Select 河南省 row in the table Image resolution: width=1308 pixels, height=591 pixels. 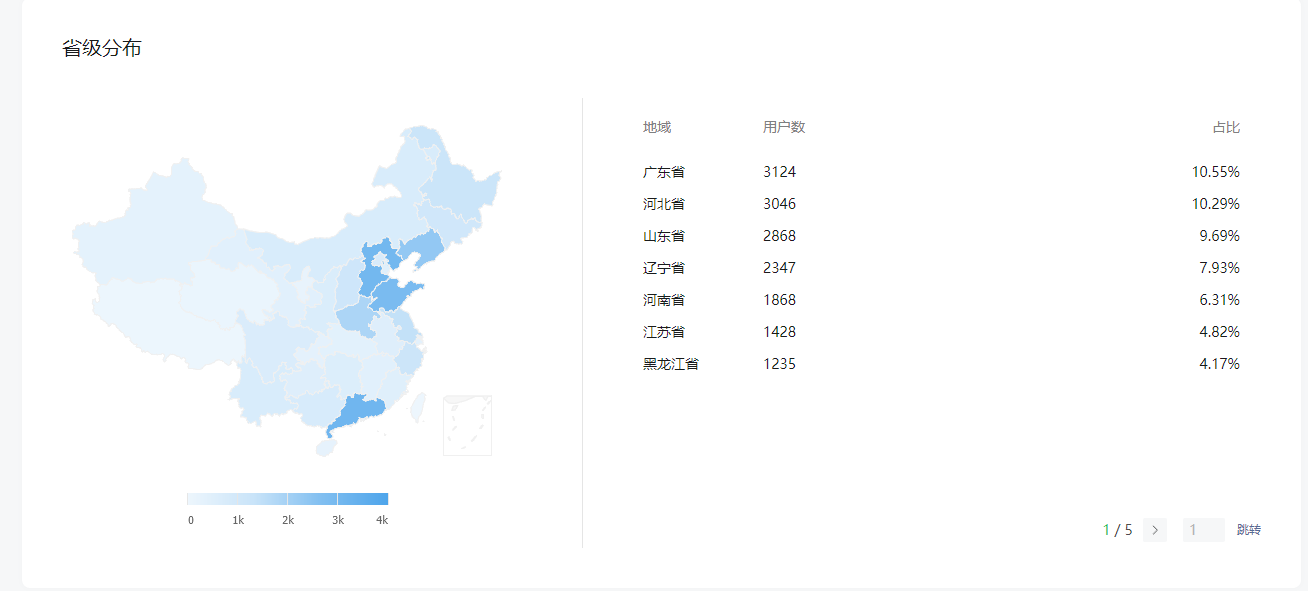941,300
